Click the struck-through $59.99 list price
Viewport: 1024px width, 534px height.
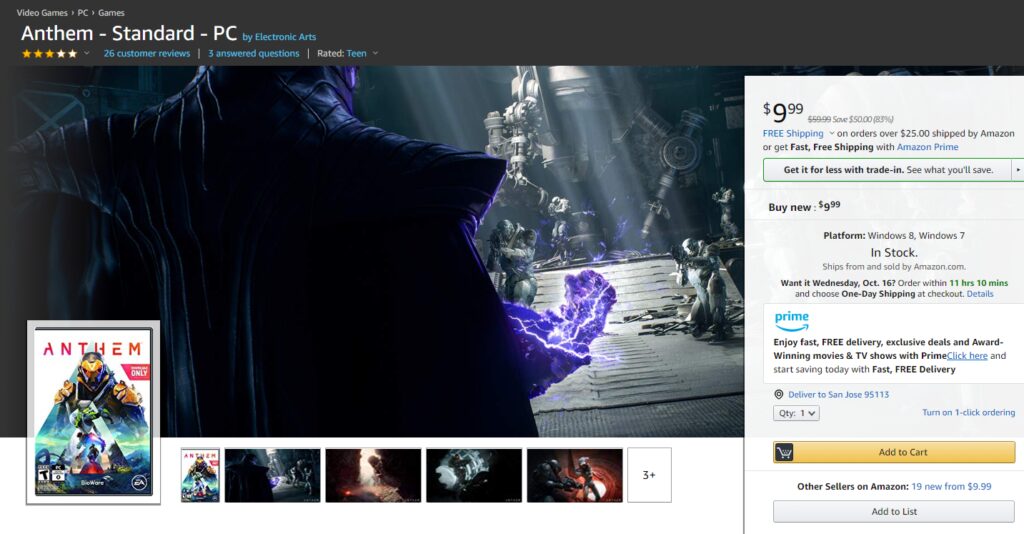pyautogui.click(x=819, y=119)
